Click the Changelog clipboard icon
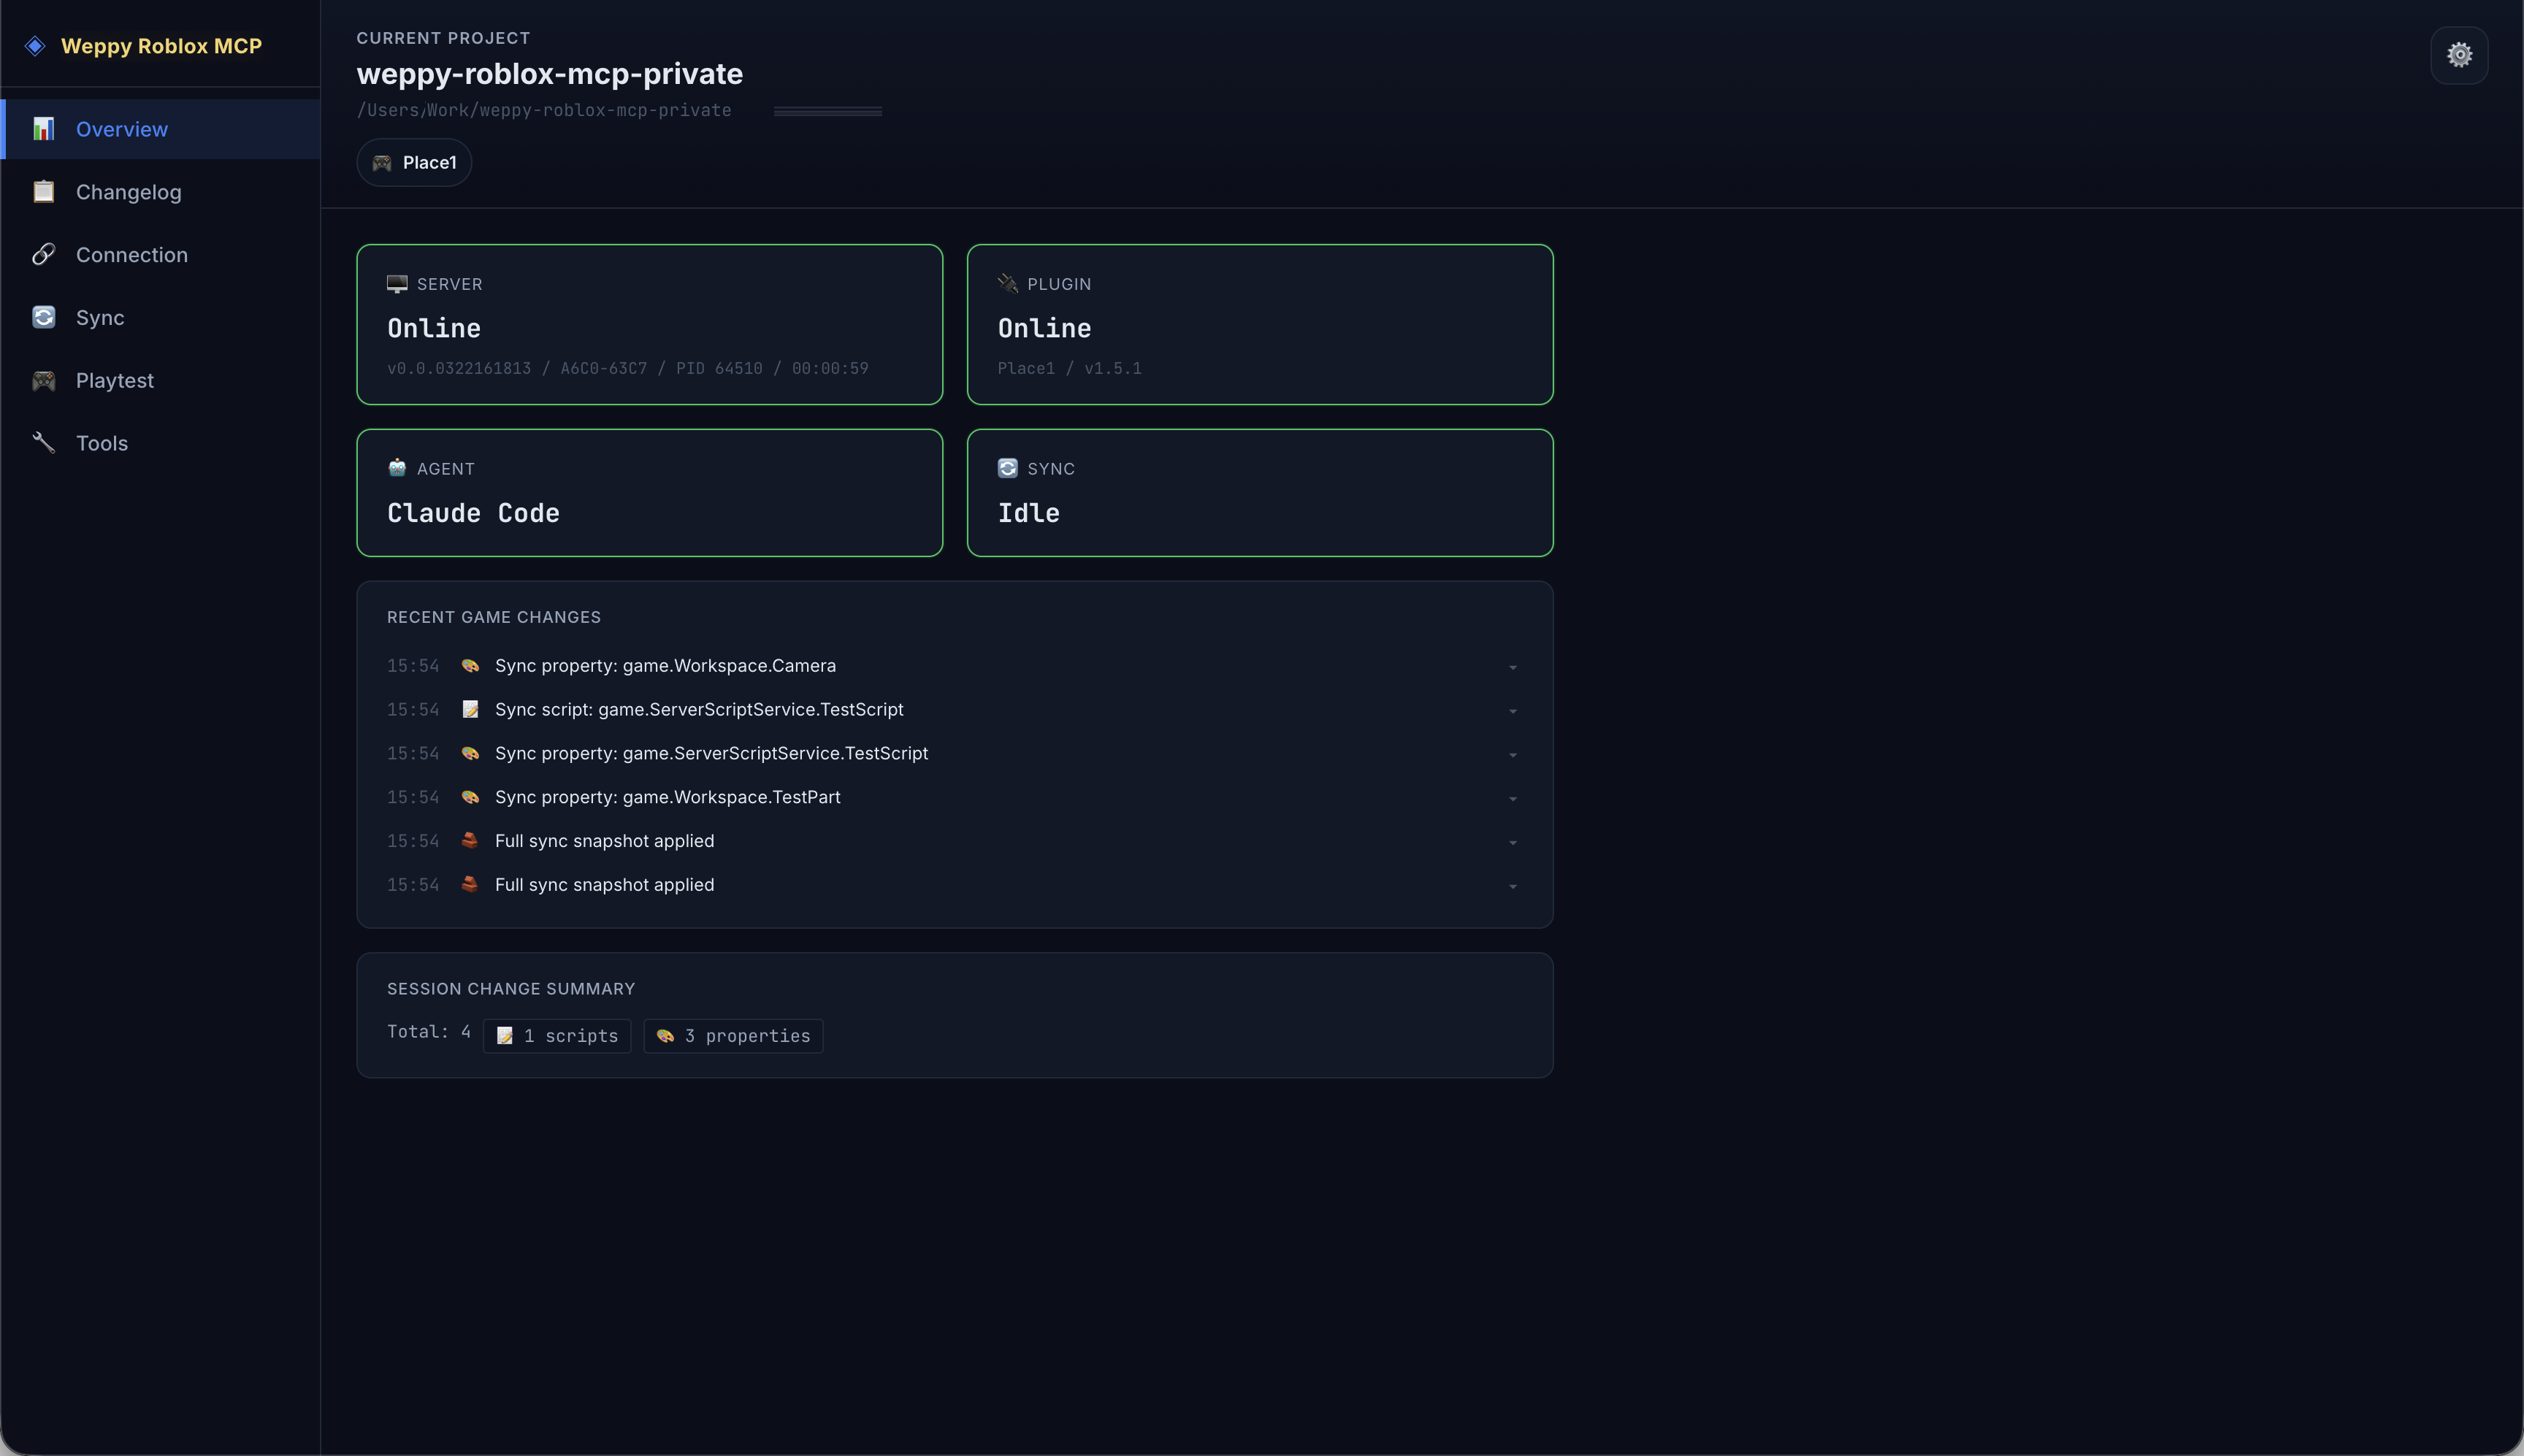This screenshot has height=1456, width=2524. 44,191
